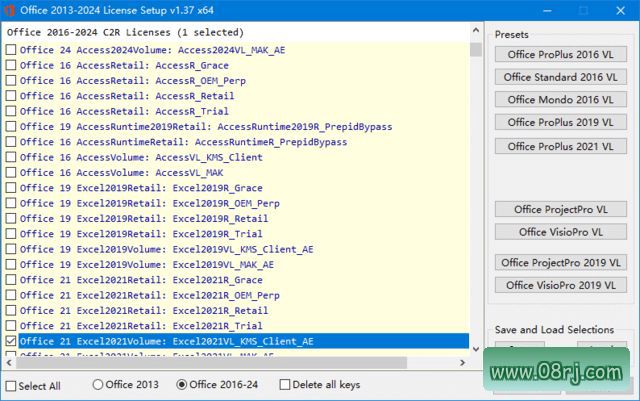Click the license list scroll up arrow
Viewport: 640px width, 401px height.
(x=476, y=30)
